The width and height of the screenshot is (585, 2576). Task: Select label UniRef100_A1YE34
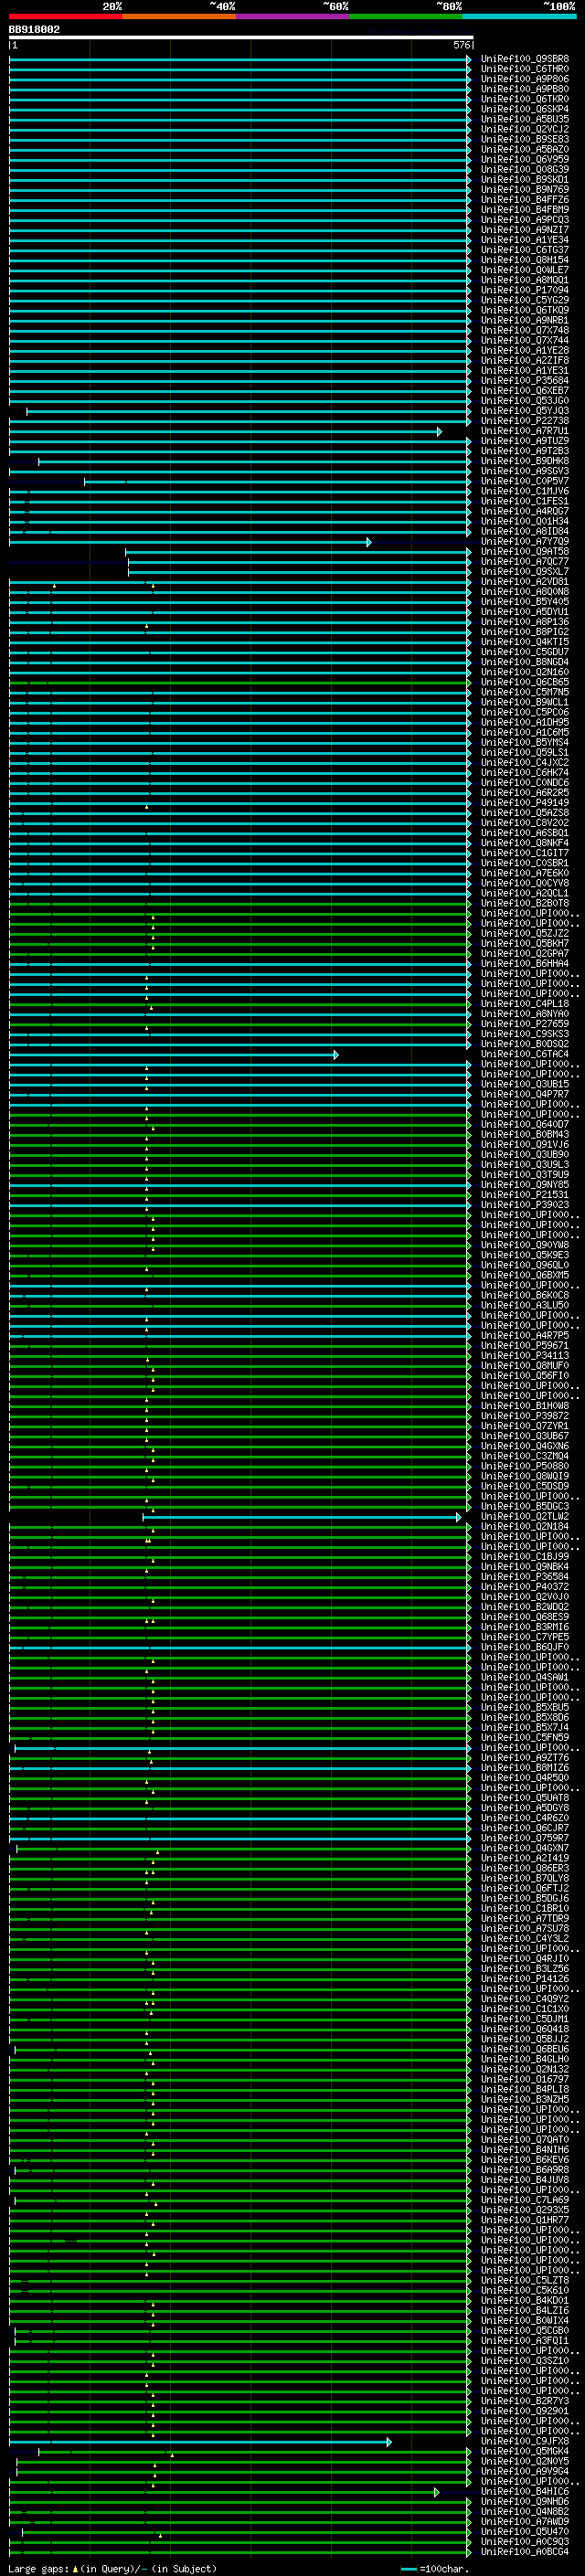tap(525, 240)
